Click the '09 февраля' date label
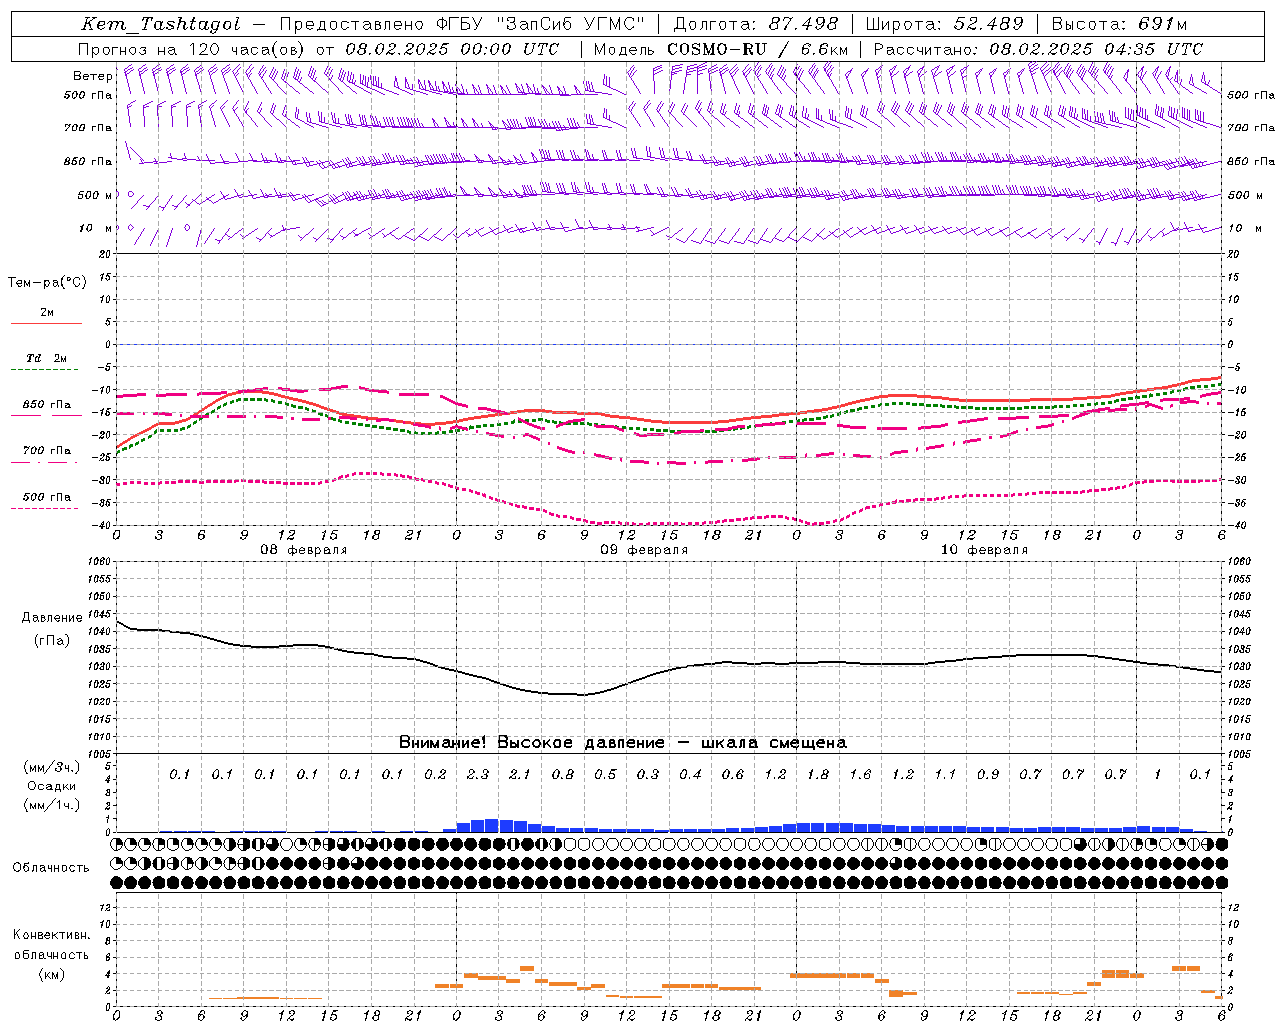This screenshot has height=1024, width=1280. tap(644, 550)
